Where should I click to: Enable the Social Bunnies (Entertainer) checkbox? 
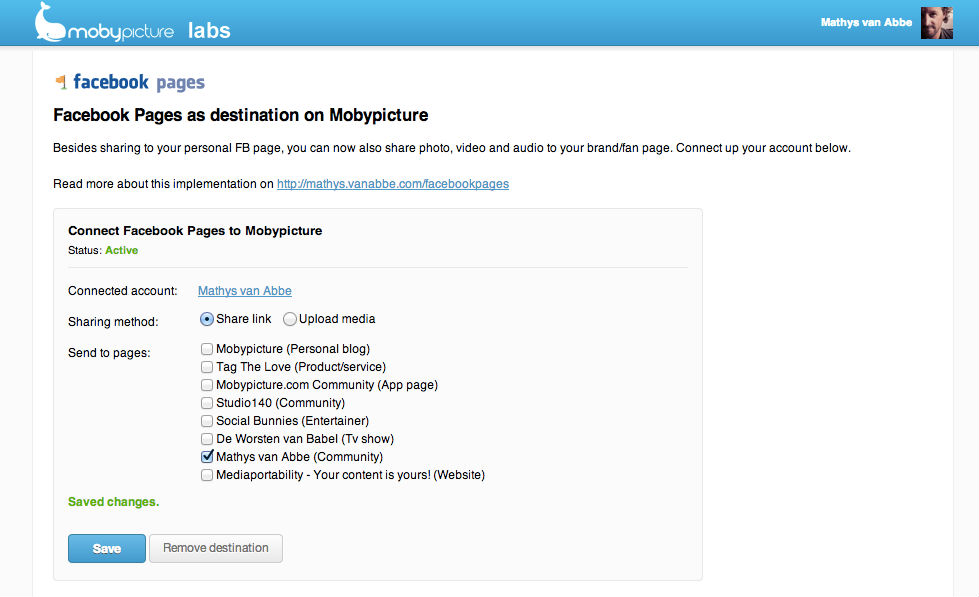click(207, 421)
